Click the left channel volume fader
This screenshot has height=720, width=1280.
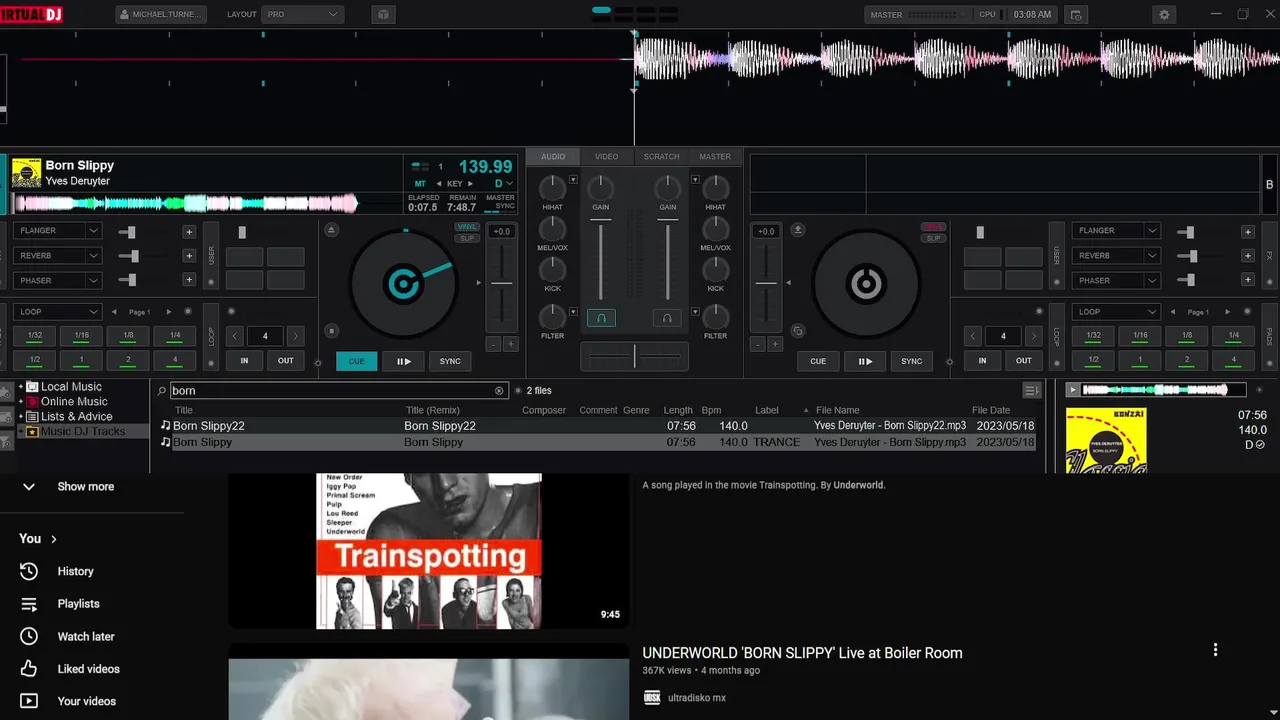click(x=601, y=260)
